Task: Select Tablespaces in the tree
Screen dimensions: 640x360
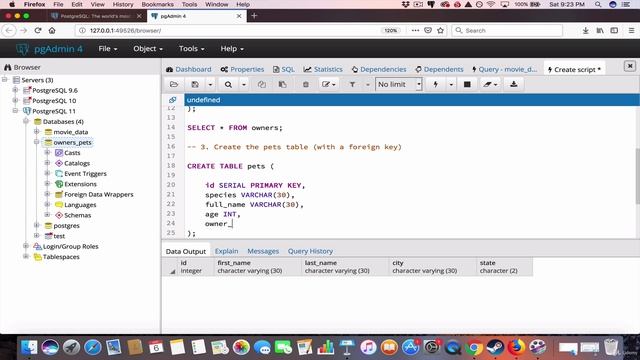Action: 61,257
